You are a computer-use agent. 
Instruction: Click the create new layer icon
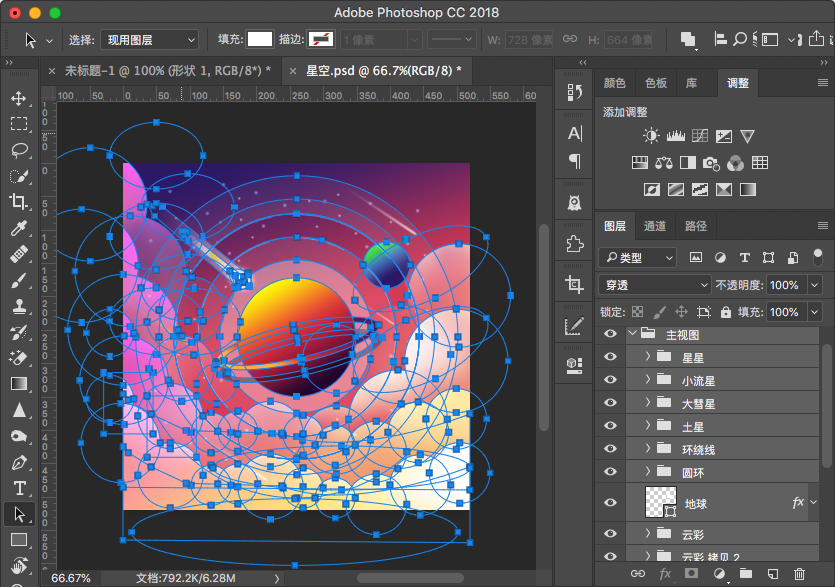773,574
